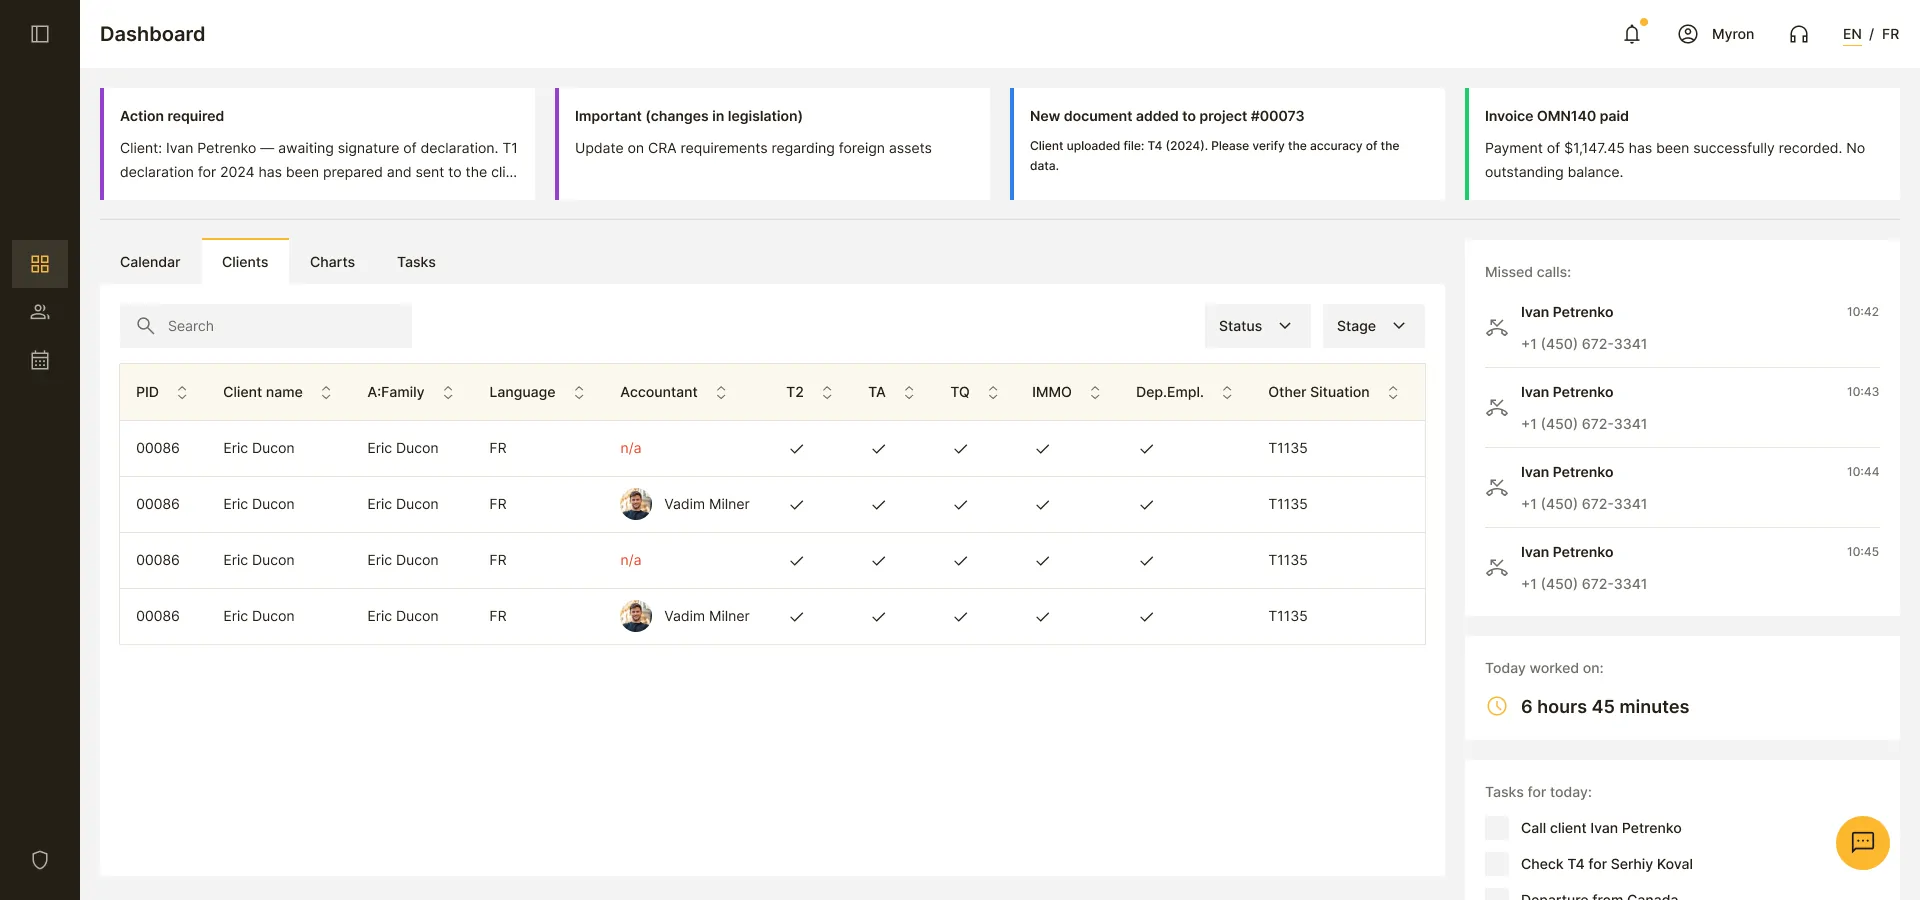Screen dimensions: 1920x900
Task: Open the New document added to project card
Action: pos(1227,144)
